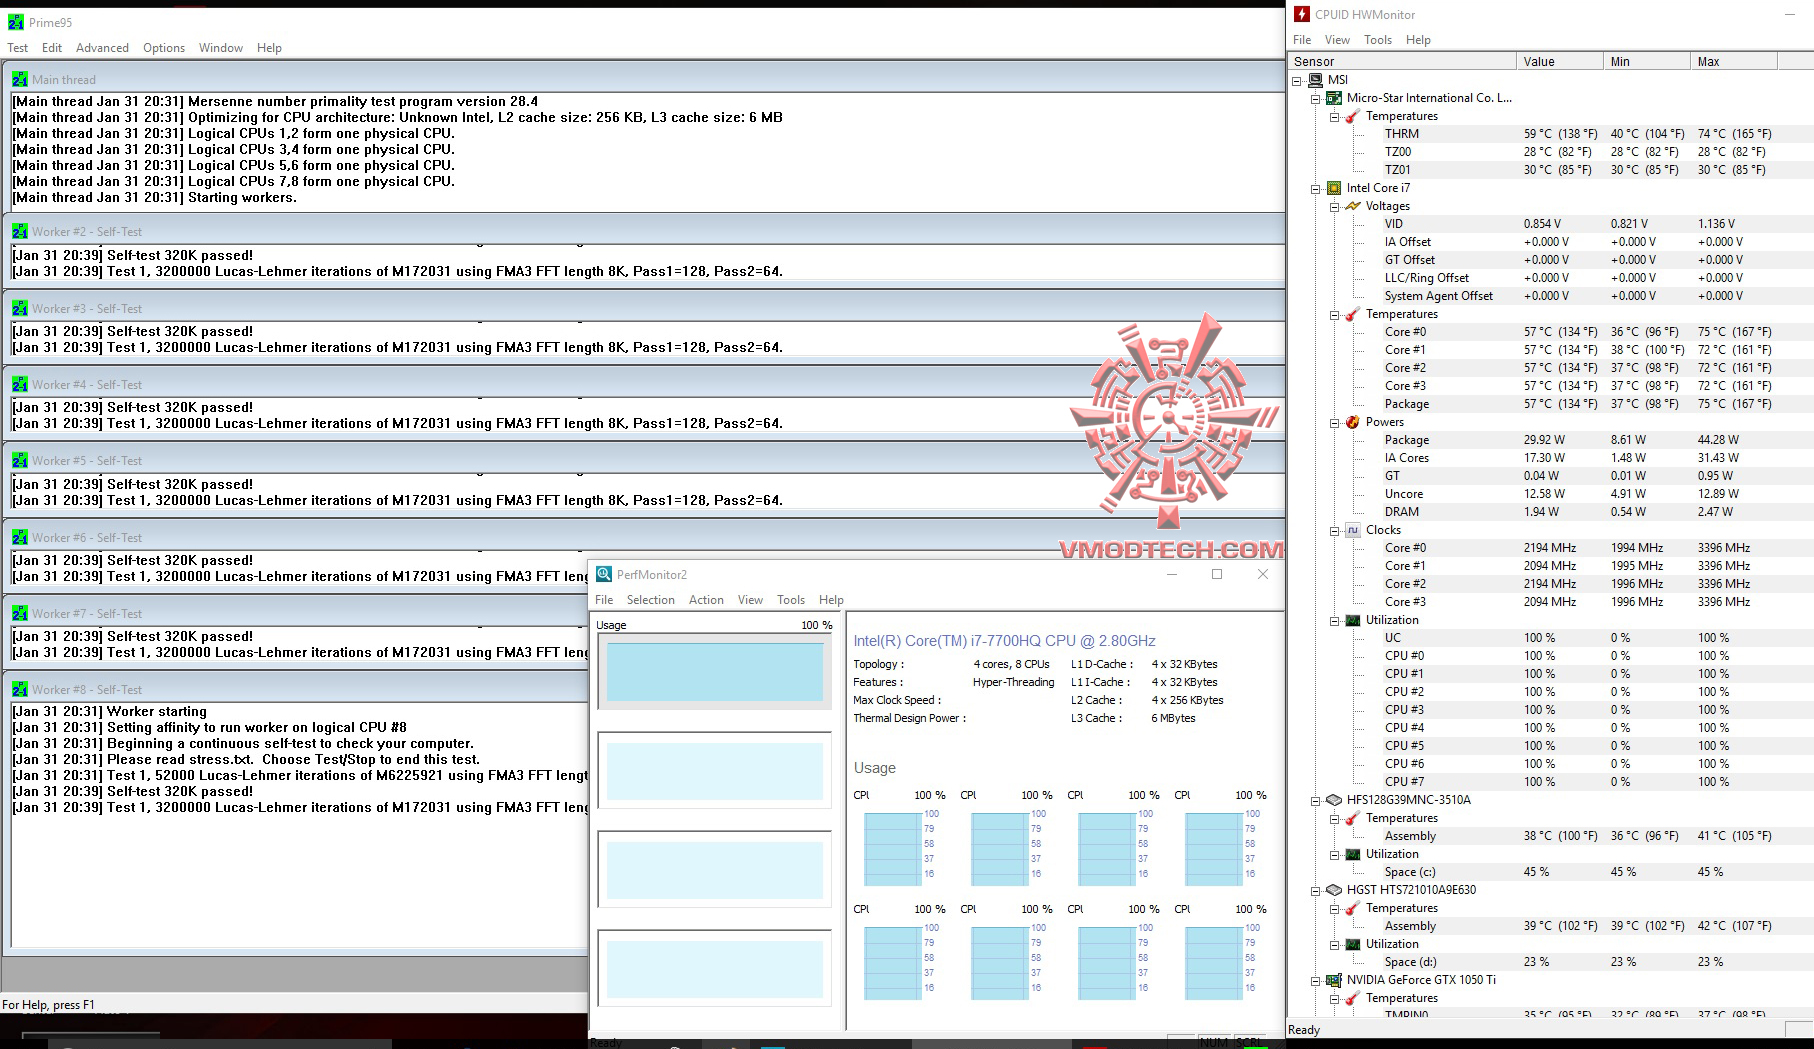Click the Voltages icon under Intel Core i7
This screenshot has width=1814, height=1049.
[x=1353, y=206]
